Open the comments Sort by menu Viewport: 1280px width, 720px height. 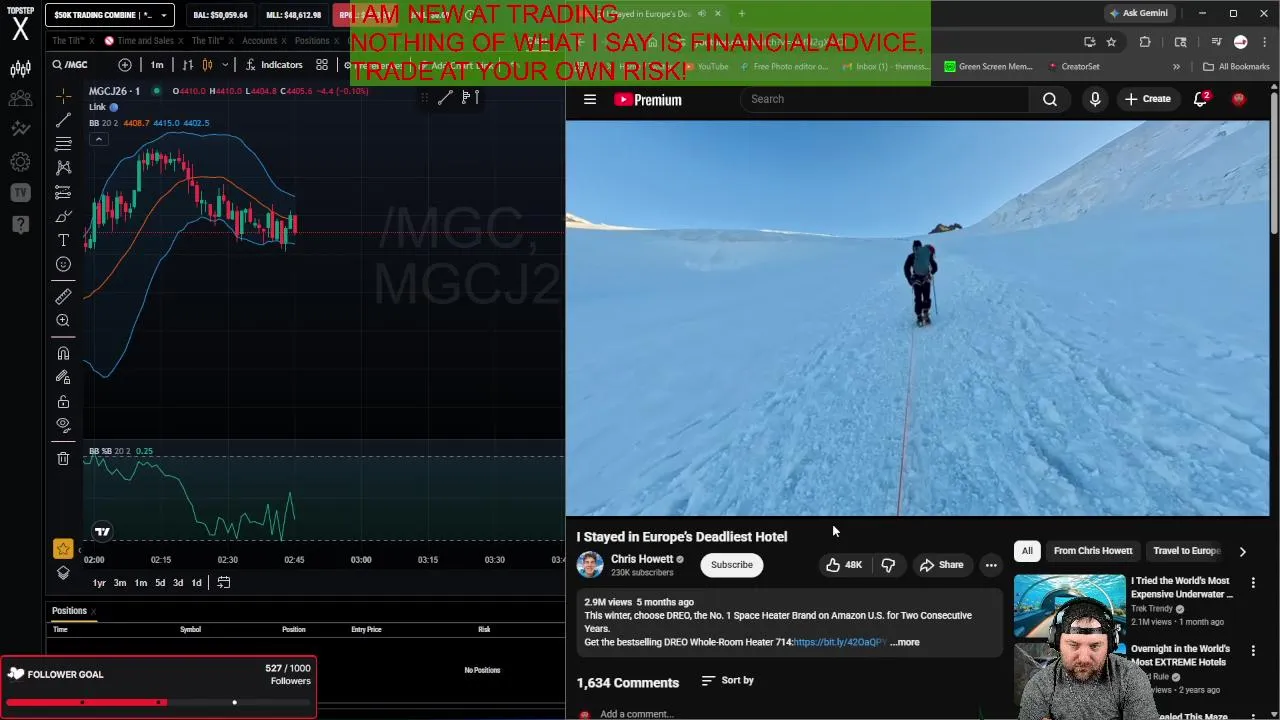pyautogui.click(x=728, y=680)
